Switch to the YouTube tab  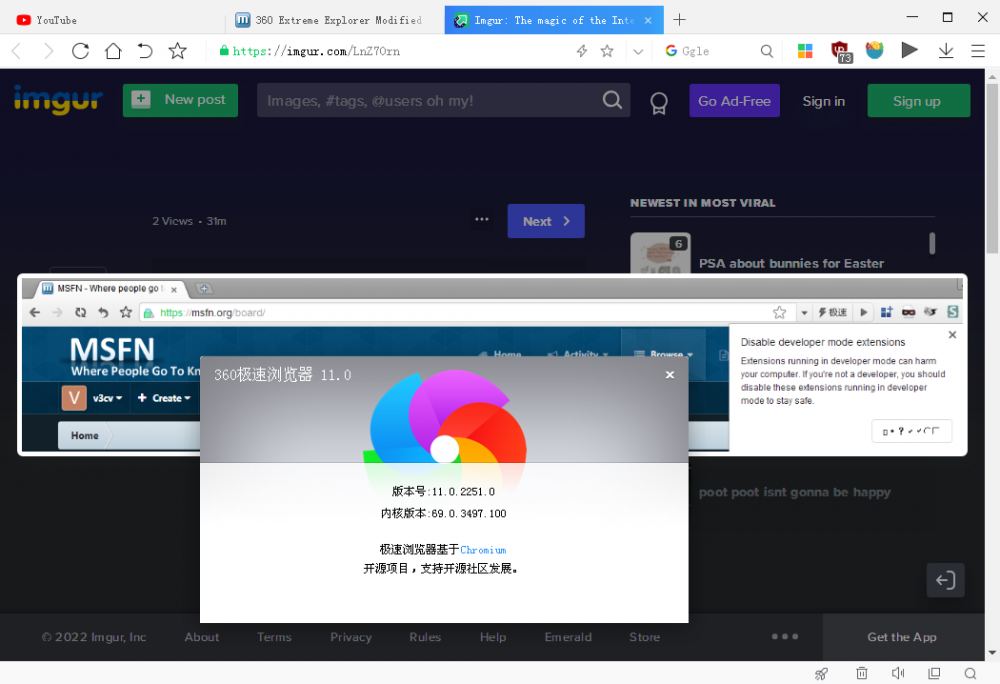(57, 20)
